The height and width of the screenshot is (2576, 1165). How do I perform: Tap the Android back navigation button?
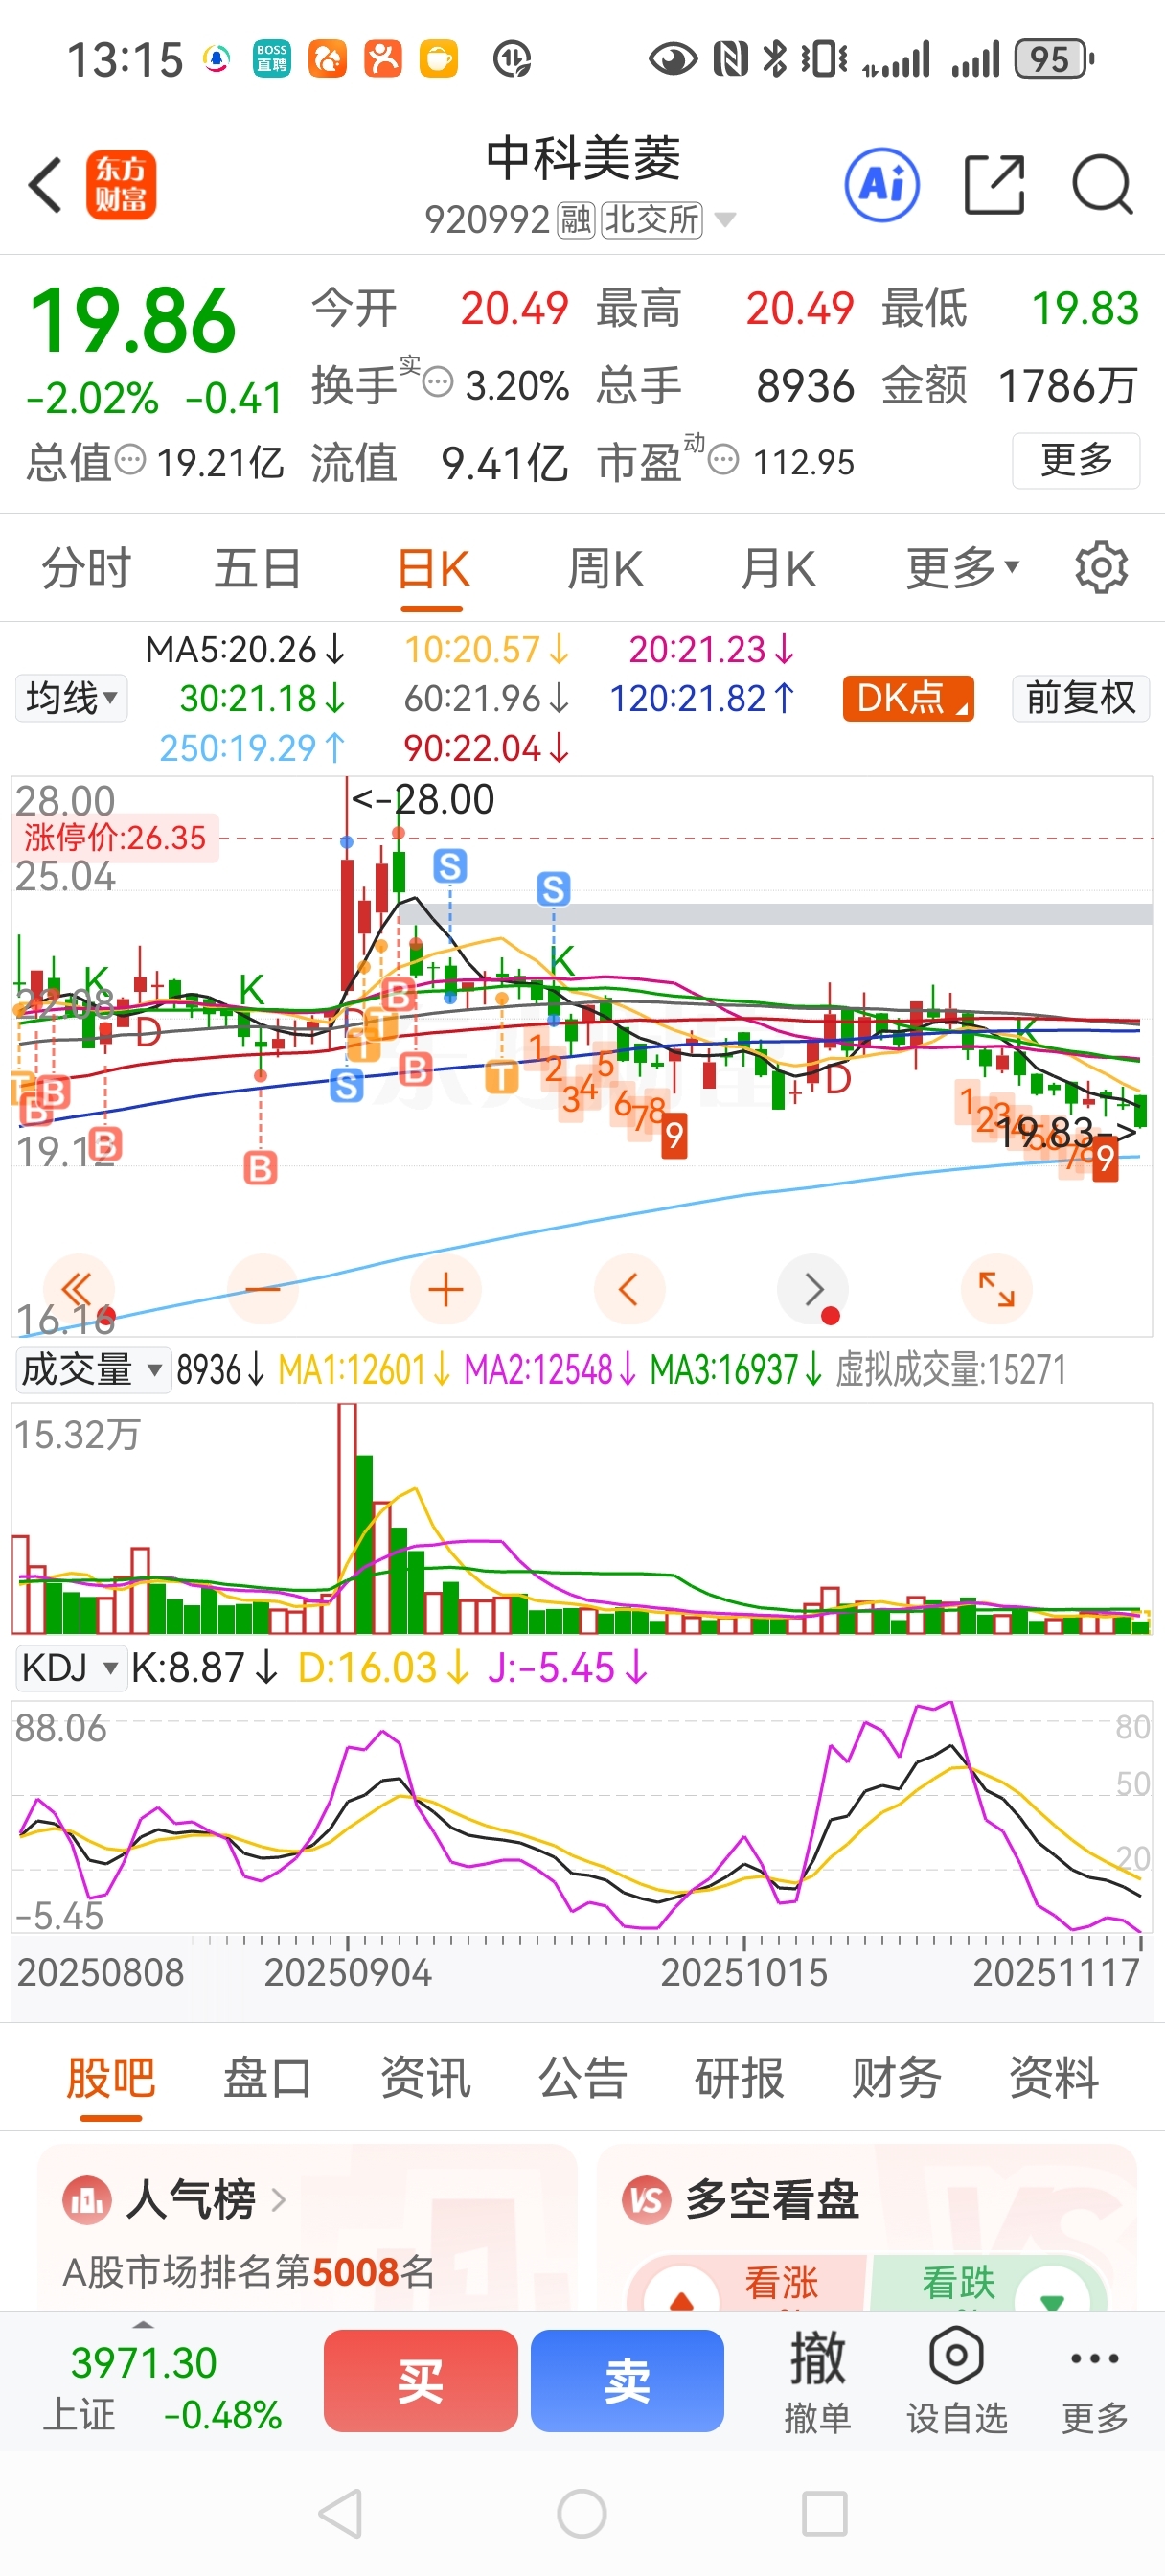coord(340,2513)
